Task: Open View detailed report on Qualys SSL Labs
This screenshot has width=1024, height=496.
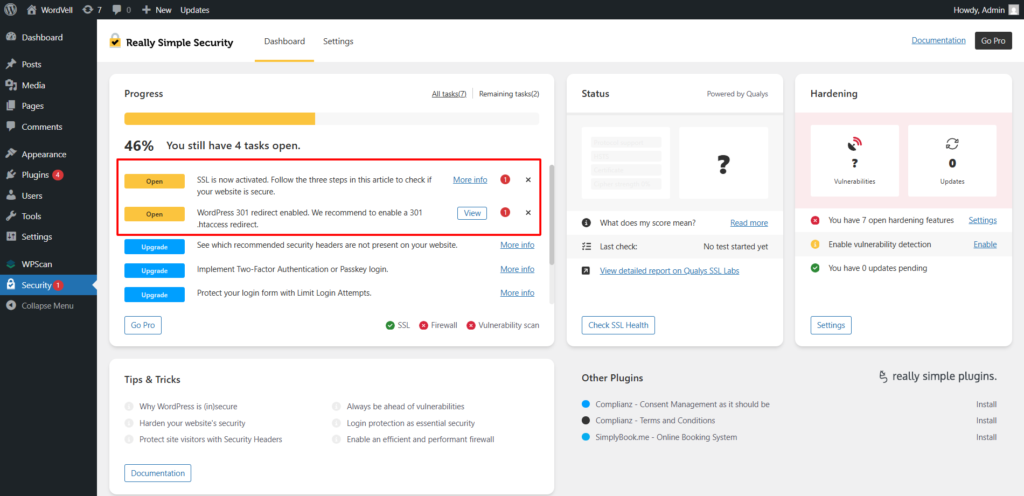Action: pos(669,271)
